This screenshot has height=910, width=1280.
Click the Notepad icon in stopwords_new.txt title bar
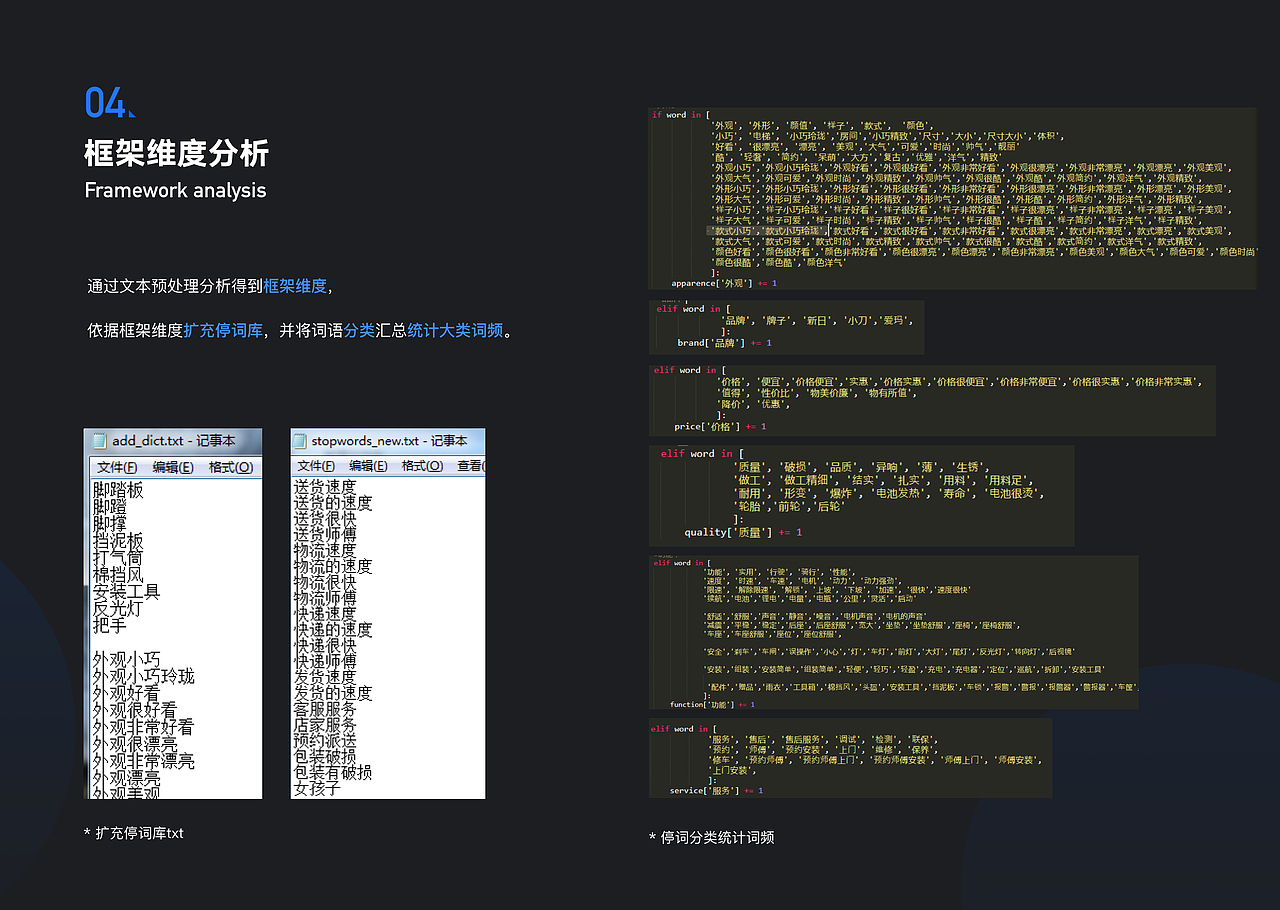300,441
